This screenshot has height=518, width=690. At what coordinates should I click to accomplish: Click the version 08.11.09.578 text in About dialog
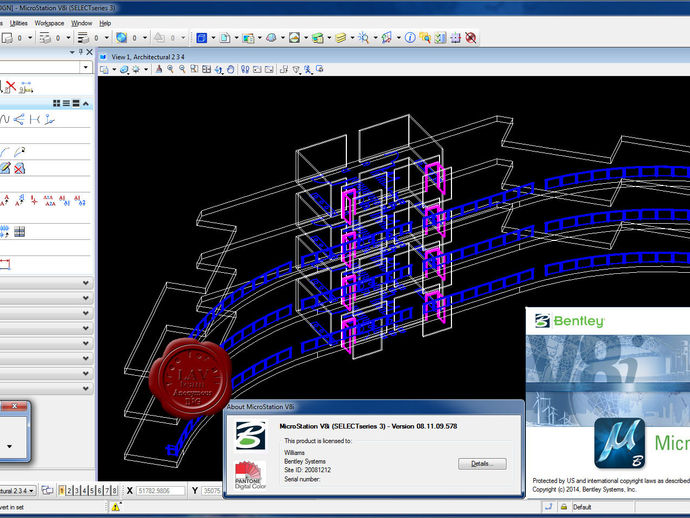pyautogui.click(x=424, y=426)
